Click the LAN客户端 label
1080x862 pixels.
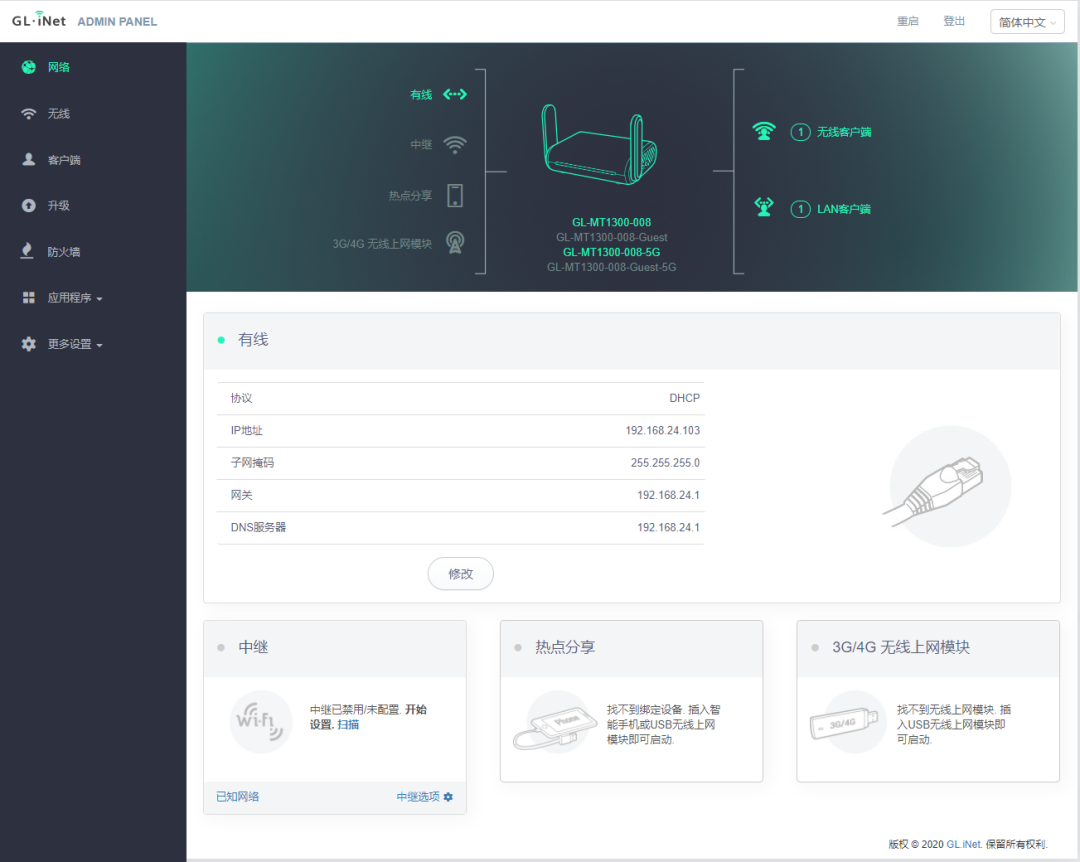pos(844,209)
